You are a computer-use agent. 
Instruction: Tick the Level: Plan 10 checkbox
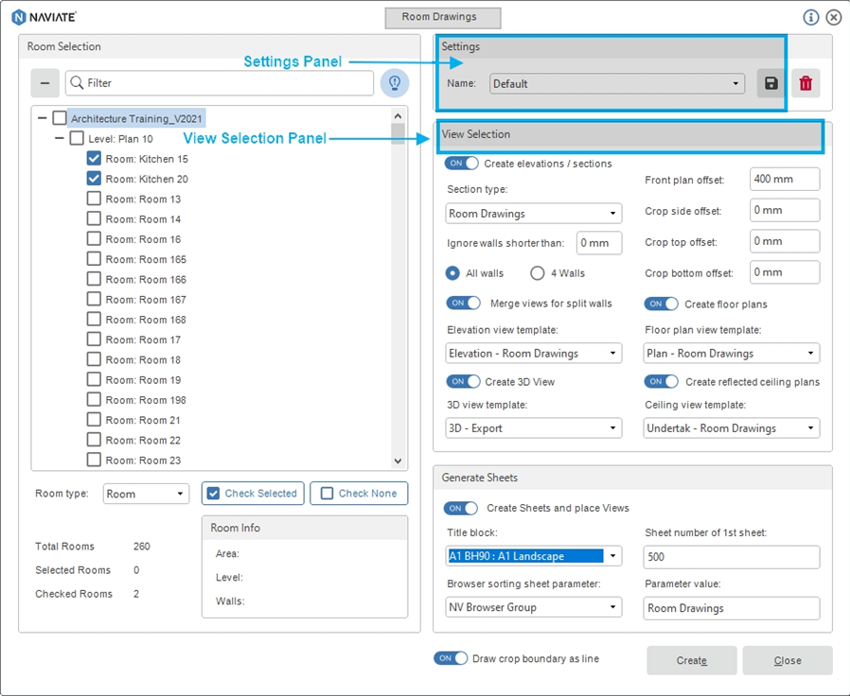(76, 138)
